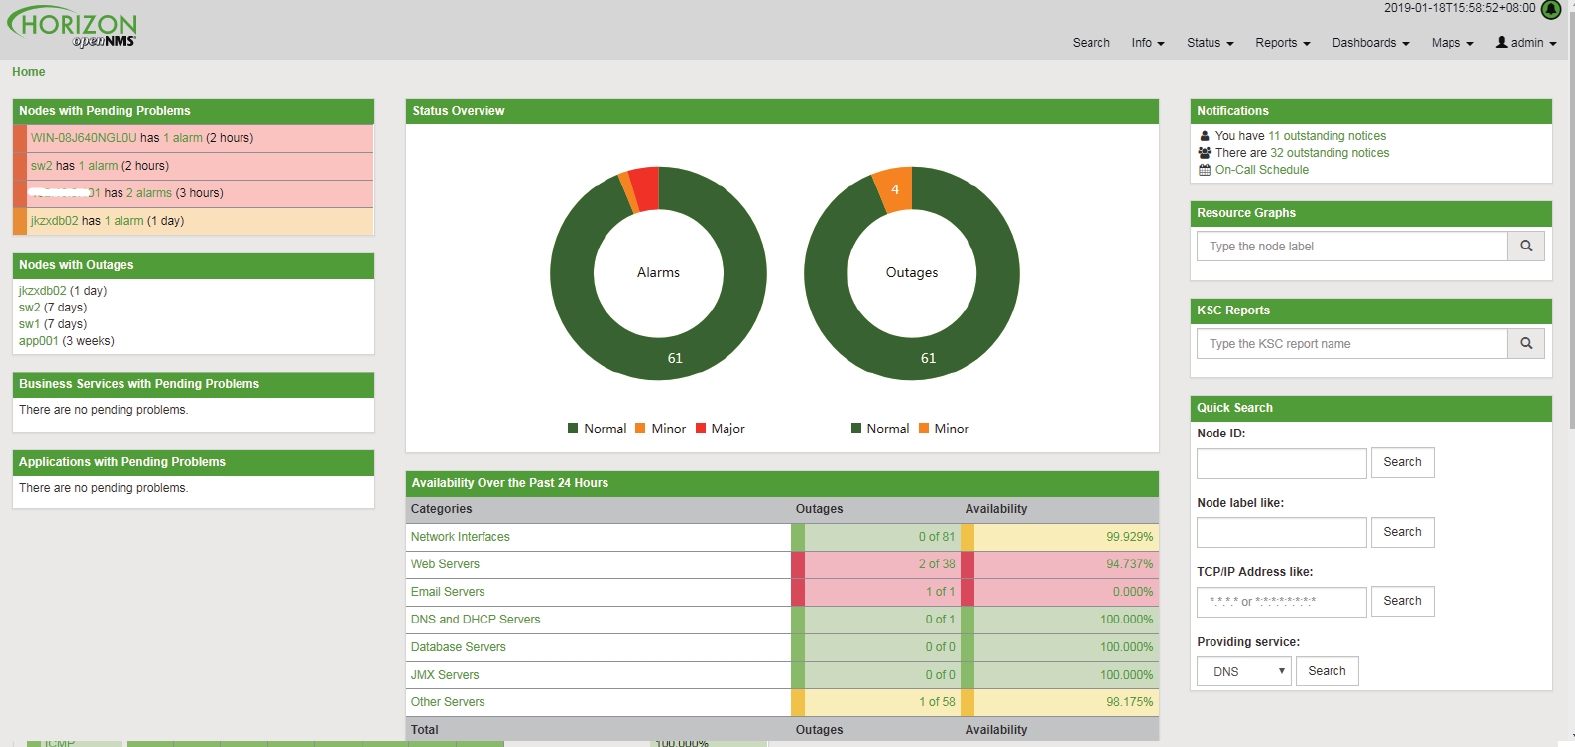Toggle the Minor legend in the Alarms chart
This screenshot has width=1575, height=747.
660,428
